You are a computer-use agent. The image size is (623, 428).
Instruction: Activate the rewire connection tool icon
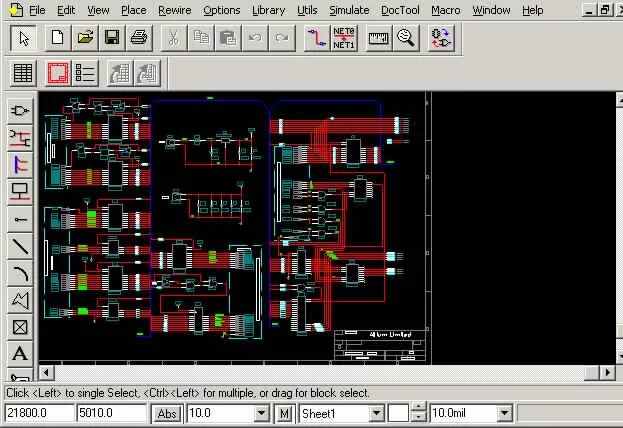(316, 38)
